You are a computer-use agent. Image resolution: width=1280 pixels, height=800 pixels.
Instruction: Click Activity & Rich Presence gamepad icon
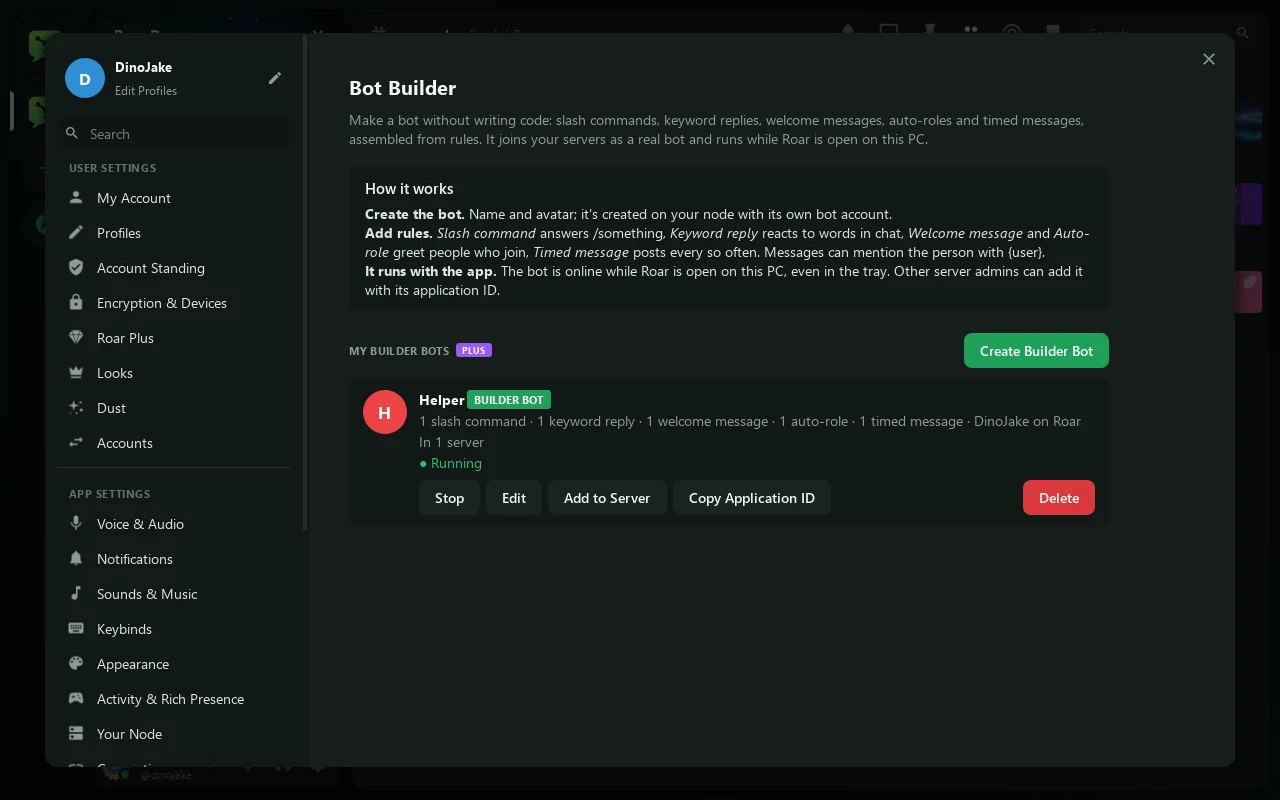76,699
